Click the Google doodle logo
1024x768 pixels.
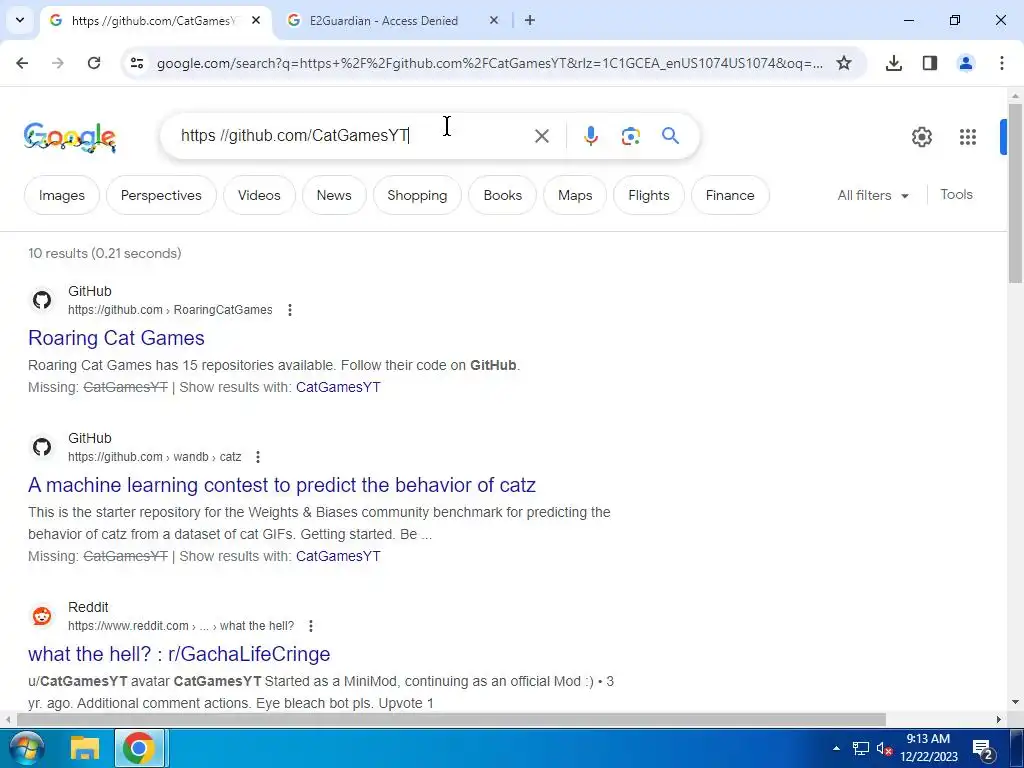point(69,136)
